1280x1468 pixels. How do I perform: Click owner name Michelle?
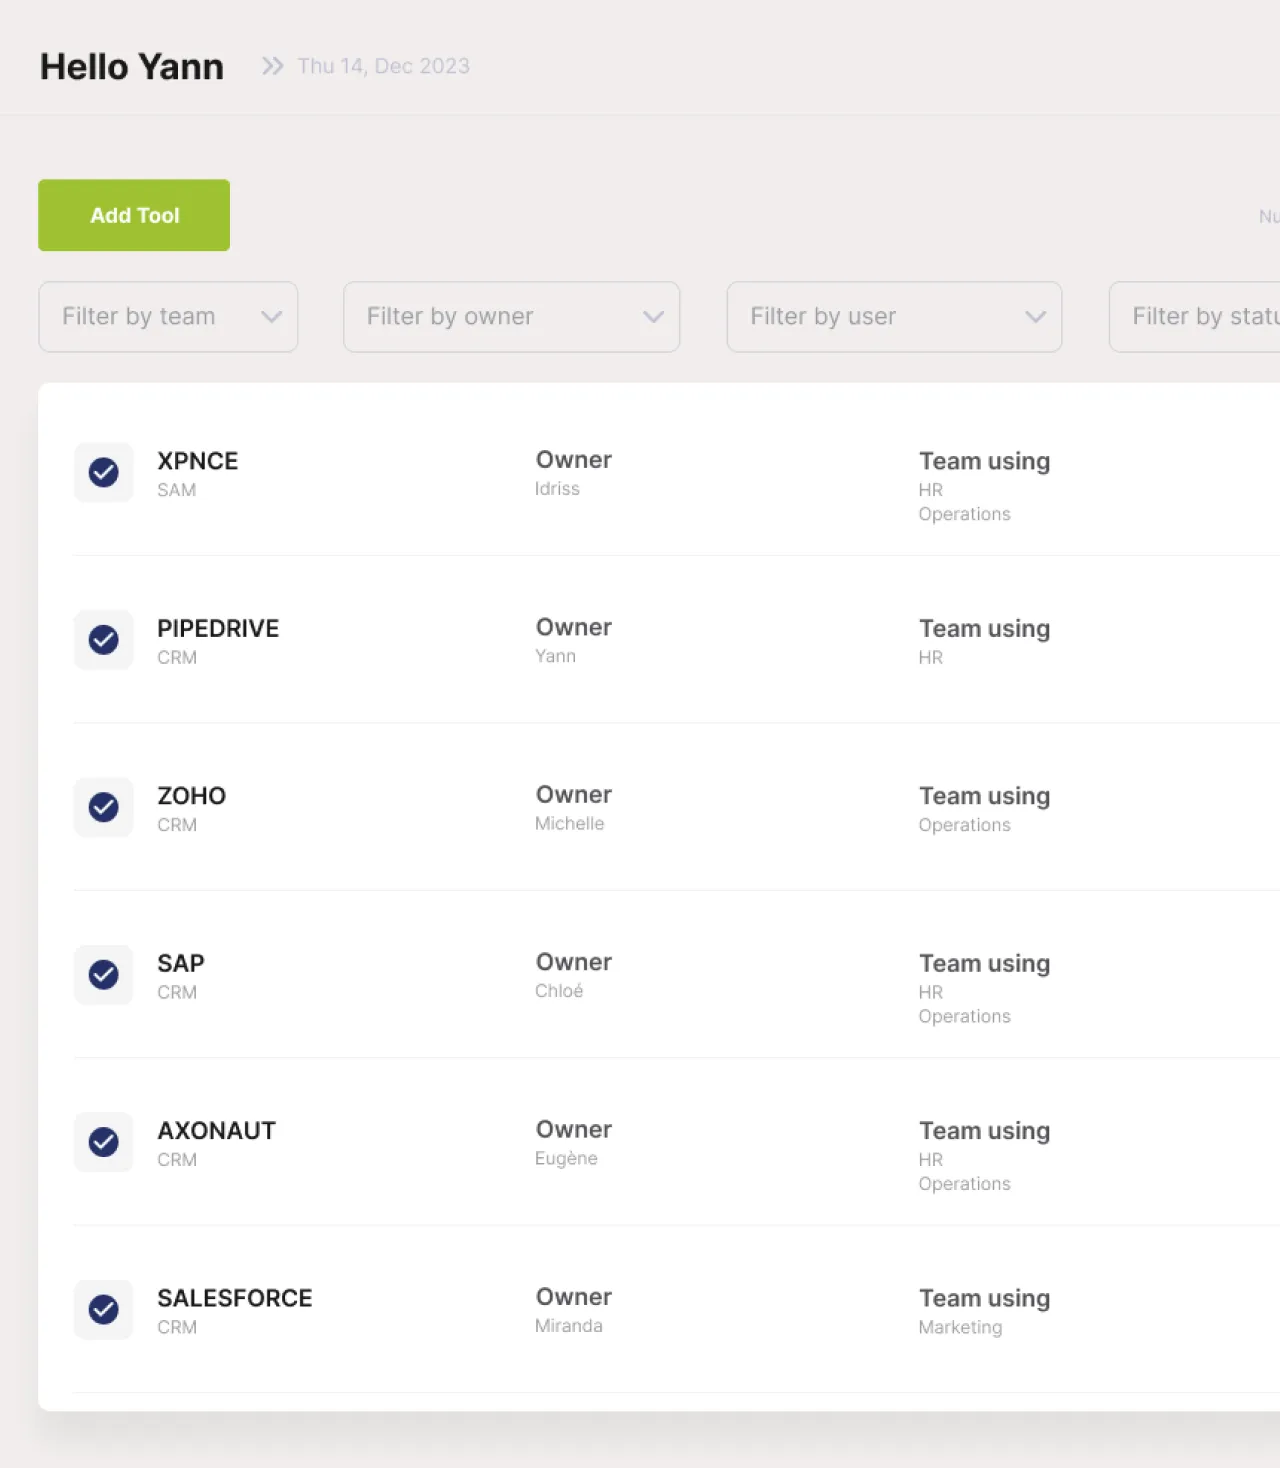(x=569, y=824)
